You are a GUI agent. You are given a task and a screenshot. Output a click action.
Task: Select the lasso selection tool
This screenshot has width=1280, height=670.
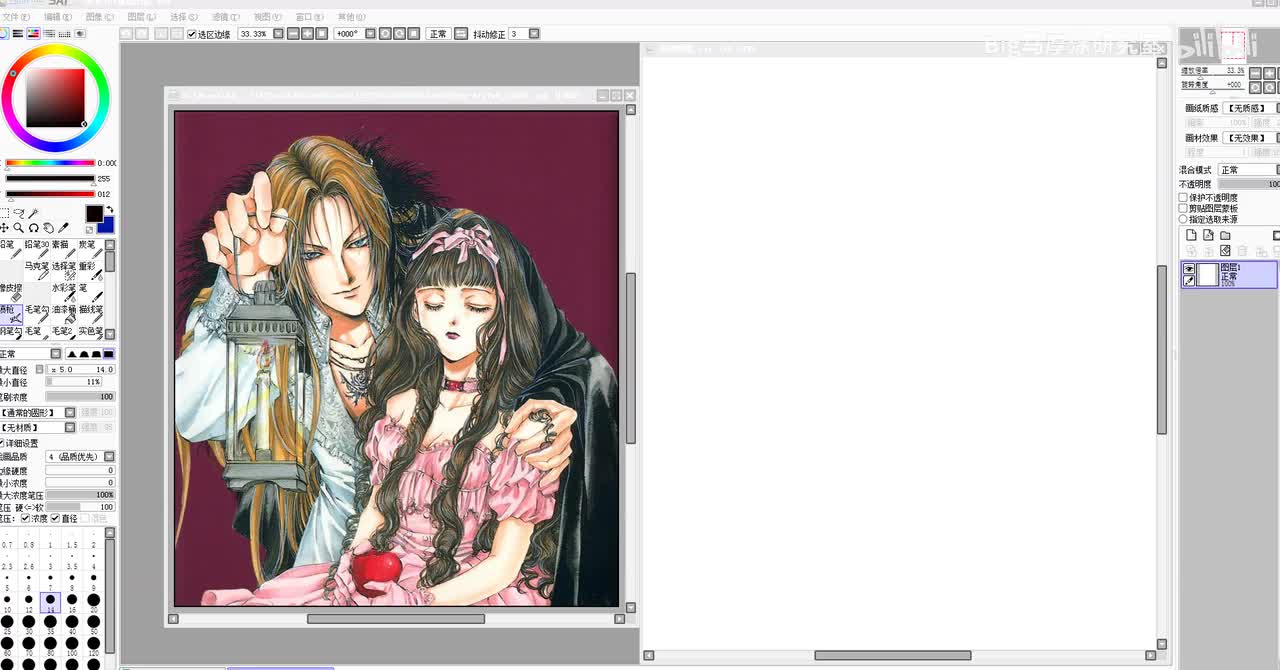pos(19,213)
